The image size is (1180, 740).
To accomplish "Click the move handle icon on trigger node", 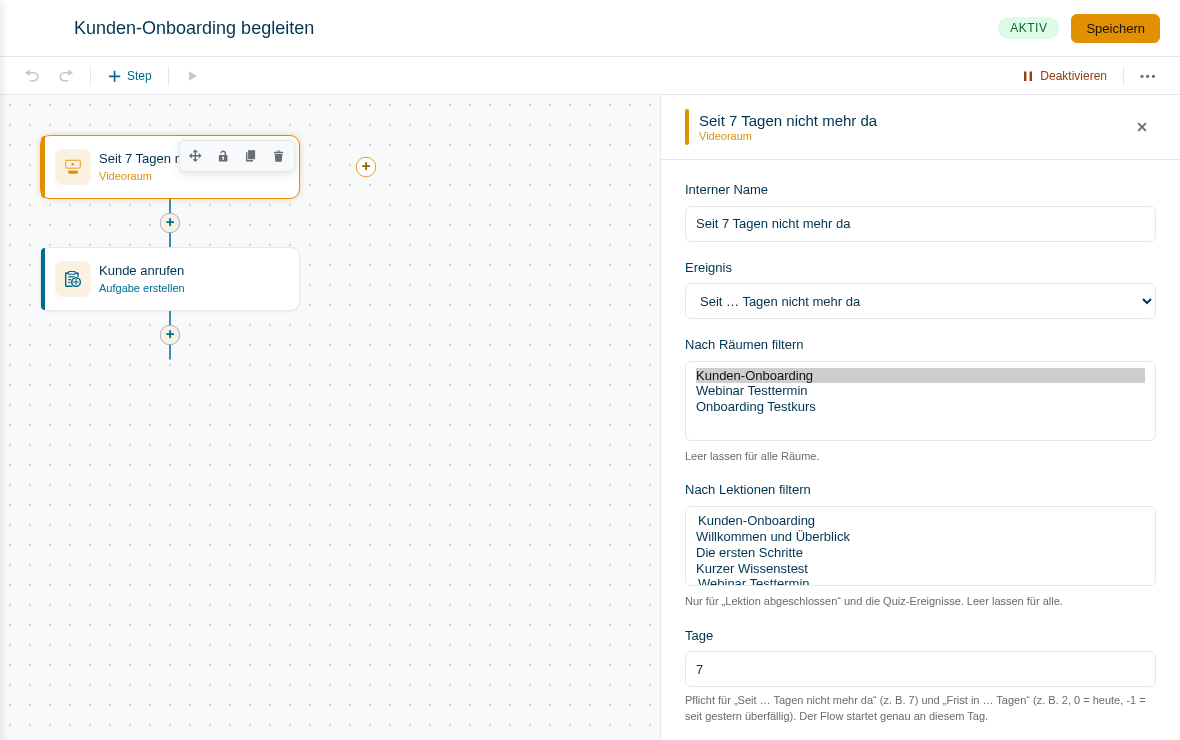I will [195, 156].
